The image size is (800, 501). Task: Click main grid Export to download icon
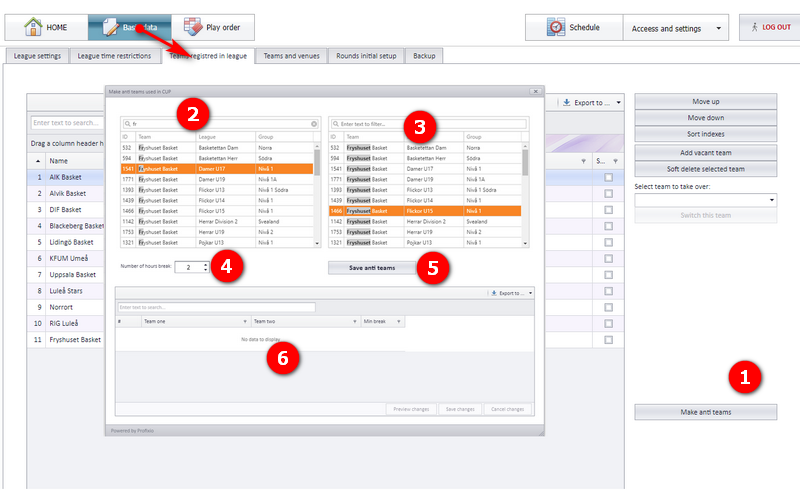[567, 103]
